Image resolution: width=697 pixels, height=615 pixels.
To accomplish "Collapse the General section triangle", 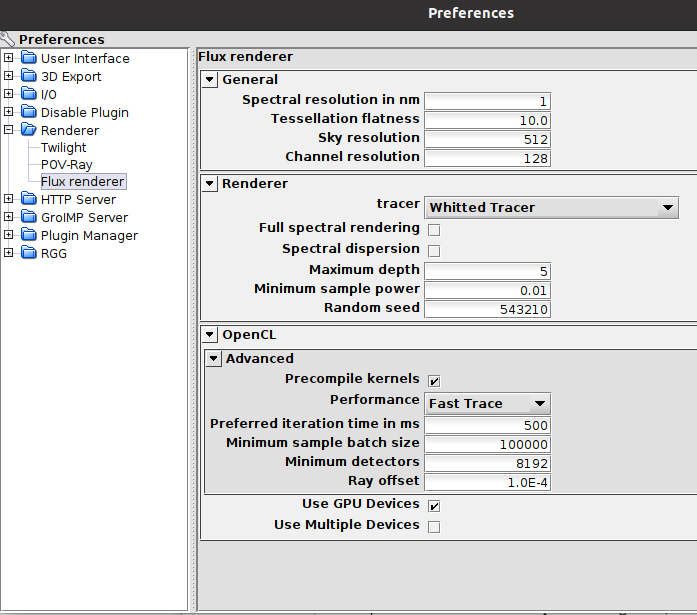I will coord(210,80).
